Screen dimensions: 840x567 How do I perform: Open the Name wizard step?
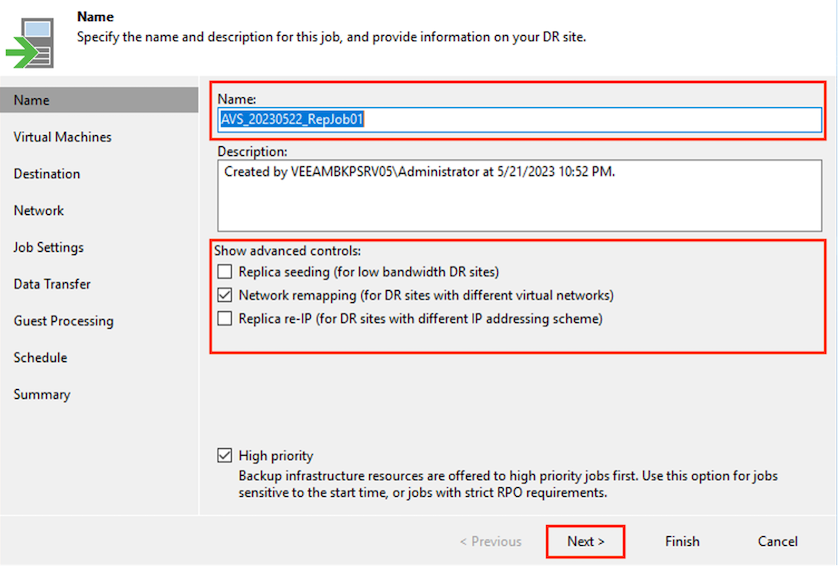pyautogui.click(x=32, y=100)
